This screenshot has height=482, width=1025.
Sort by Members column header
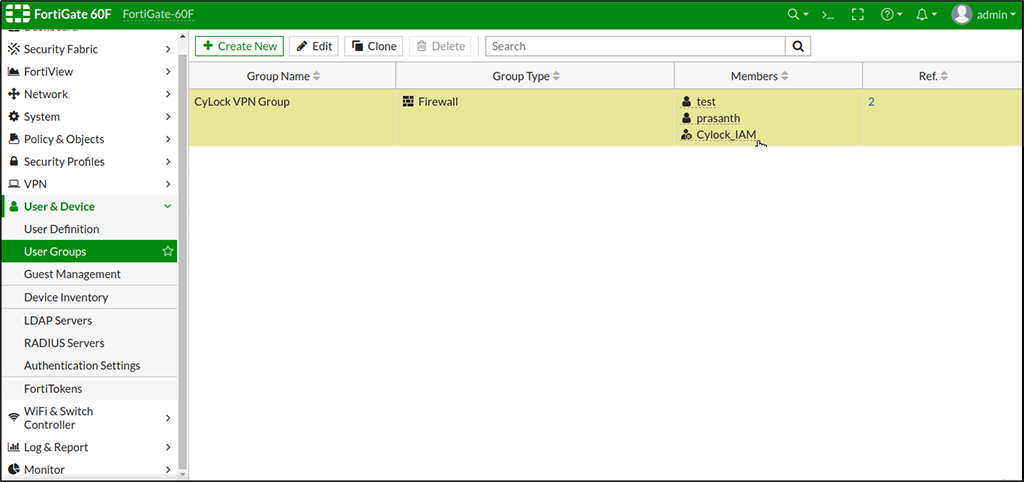(760, 77)
